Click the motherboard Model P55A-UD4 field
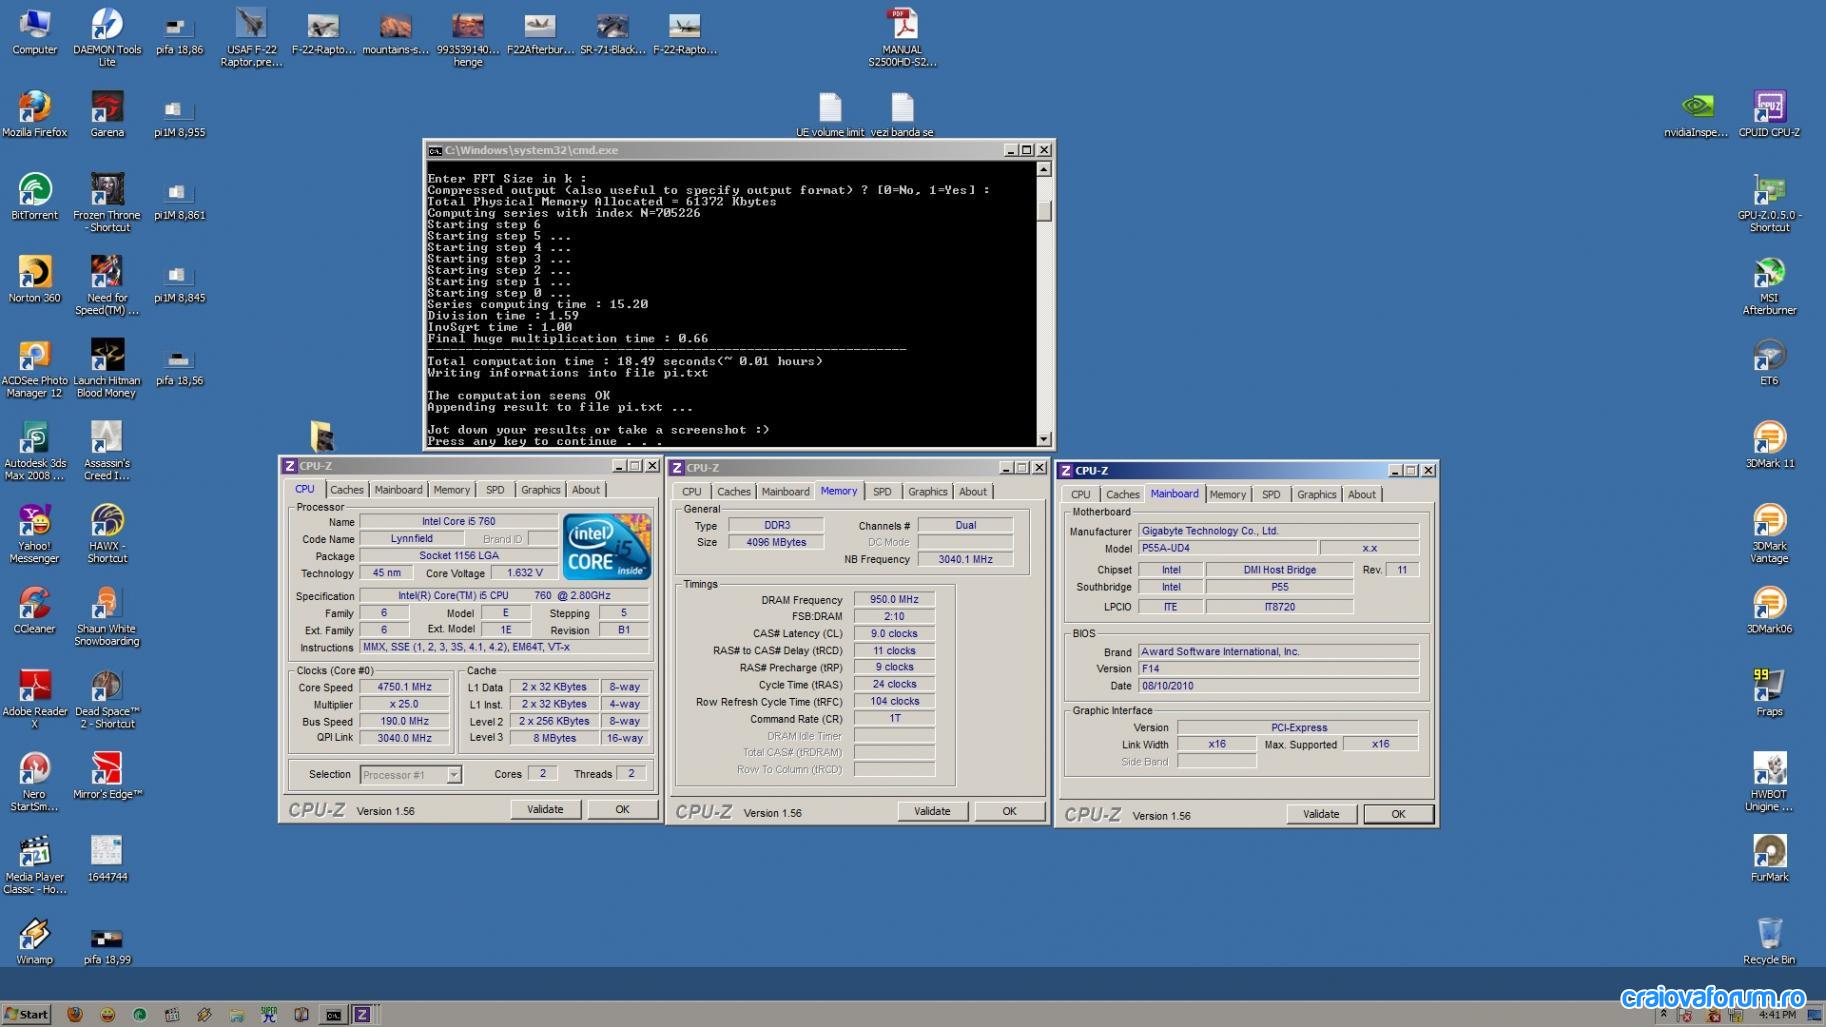The height and width of the screenshot is (1027, 1826). tap(1227, 548)
